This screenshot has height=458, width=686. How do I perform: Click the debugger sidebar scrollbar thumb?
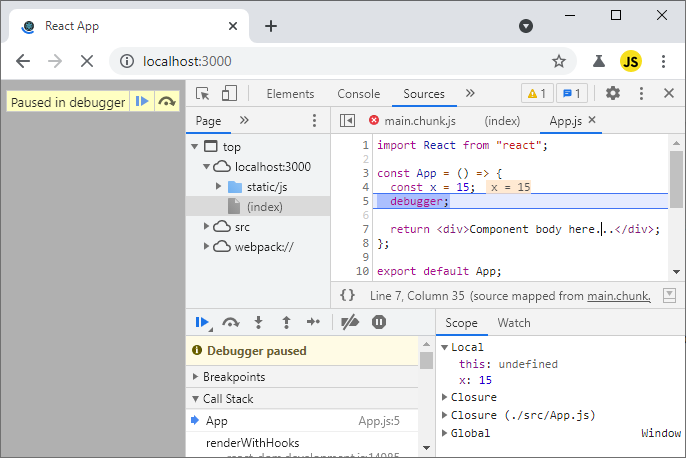pos(427,360)
